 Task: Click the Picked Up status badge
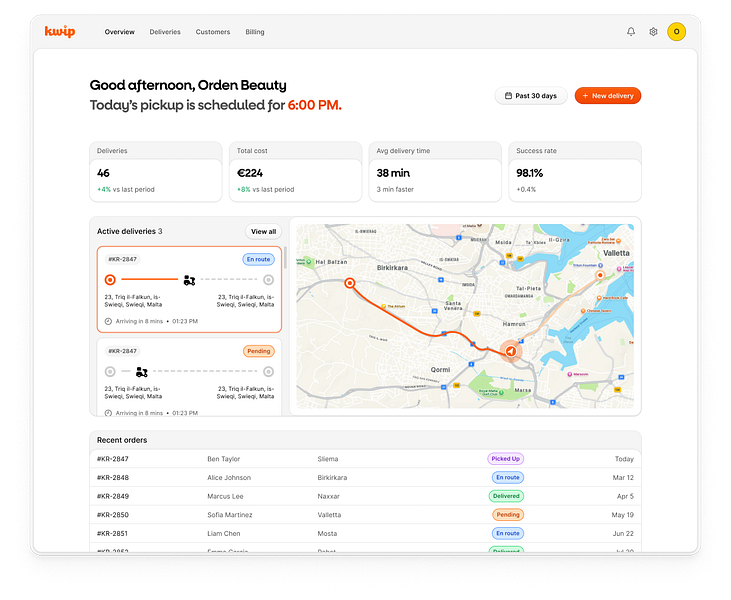coord(505,459)
